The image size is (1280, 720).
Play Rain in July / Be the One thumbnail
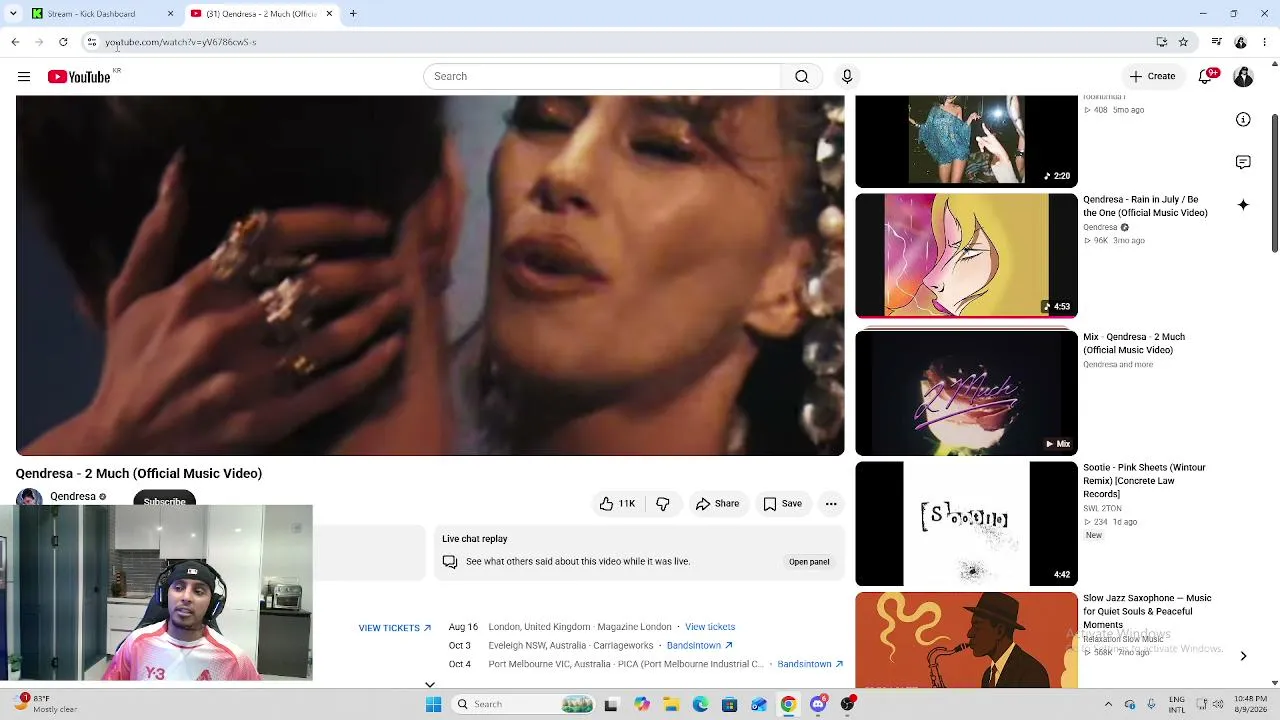point(966,256)
